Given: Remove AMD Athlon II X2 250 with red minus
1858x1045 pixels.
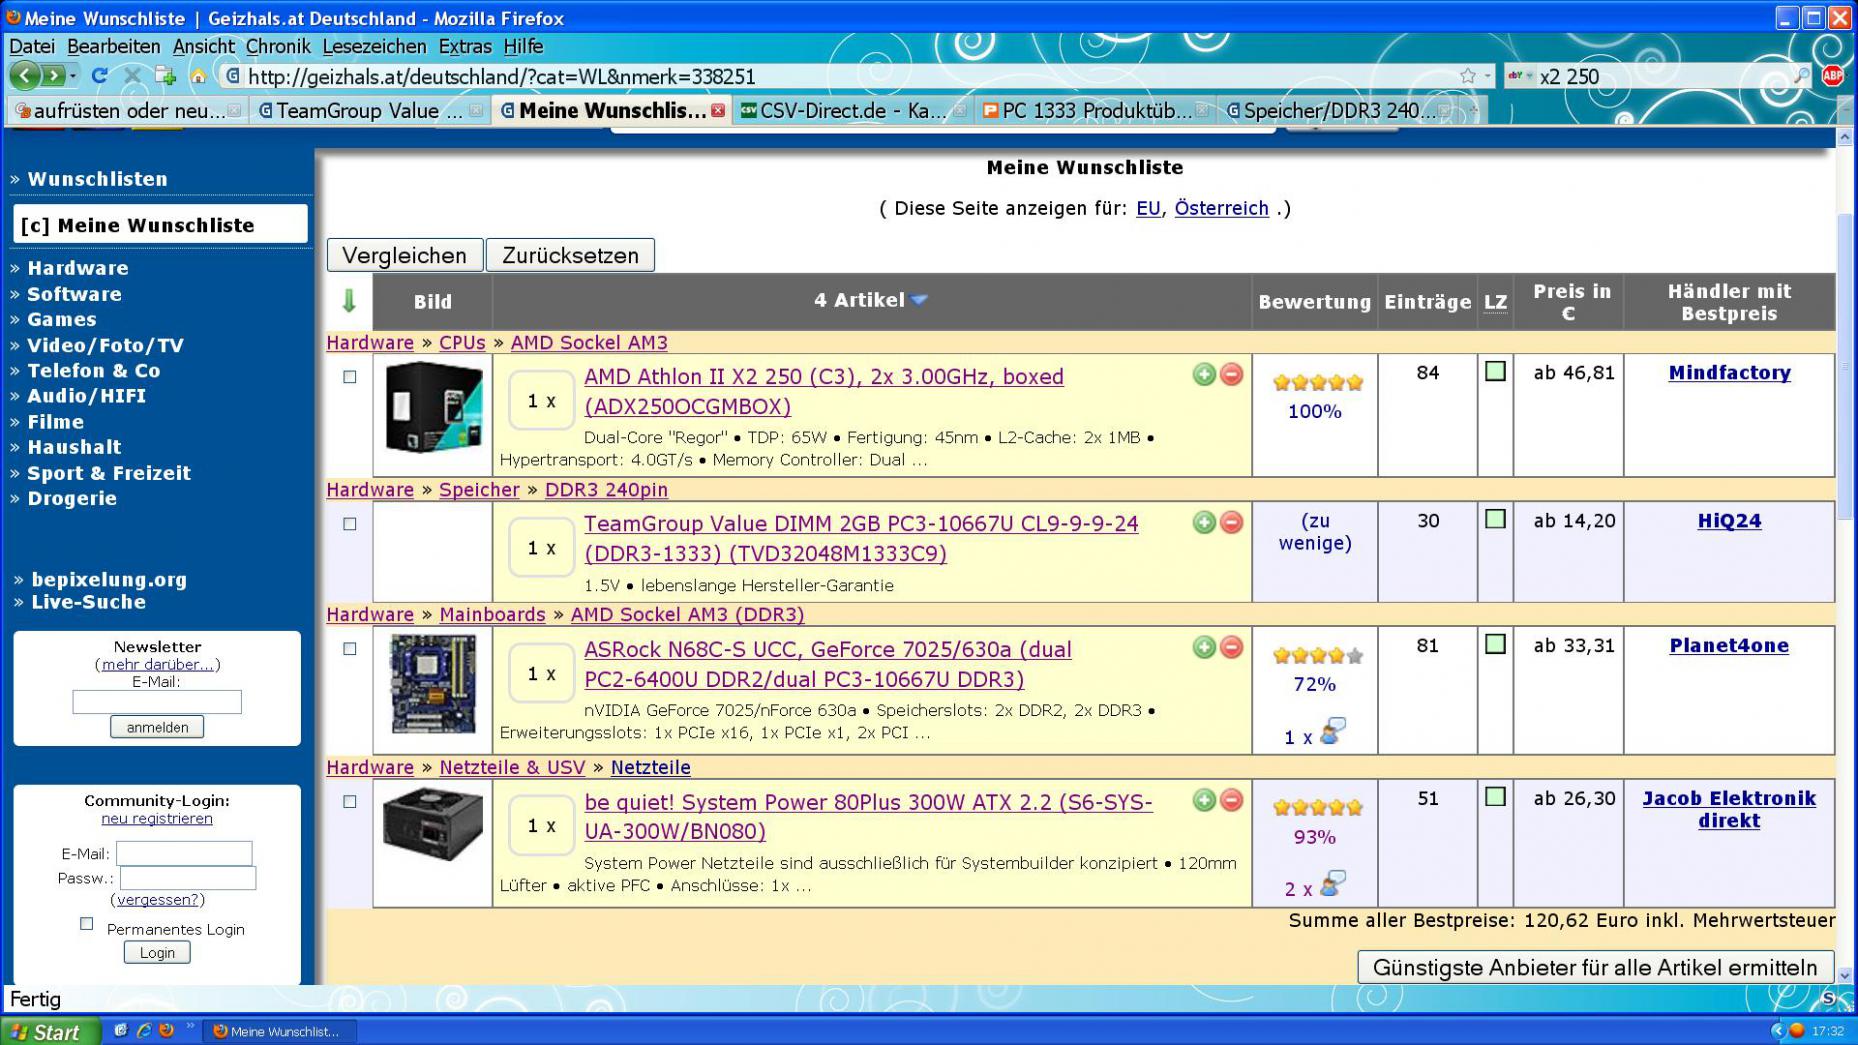Looking at the screenshot, I should 1231,374.
